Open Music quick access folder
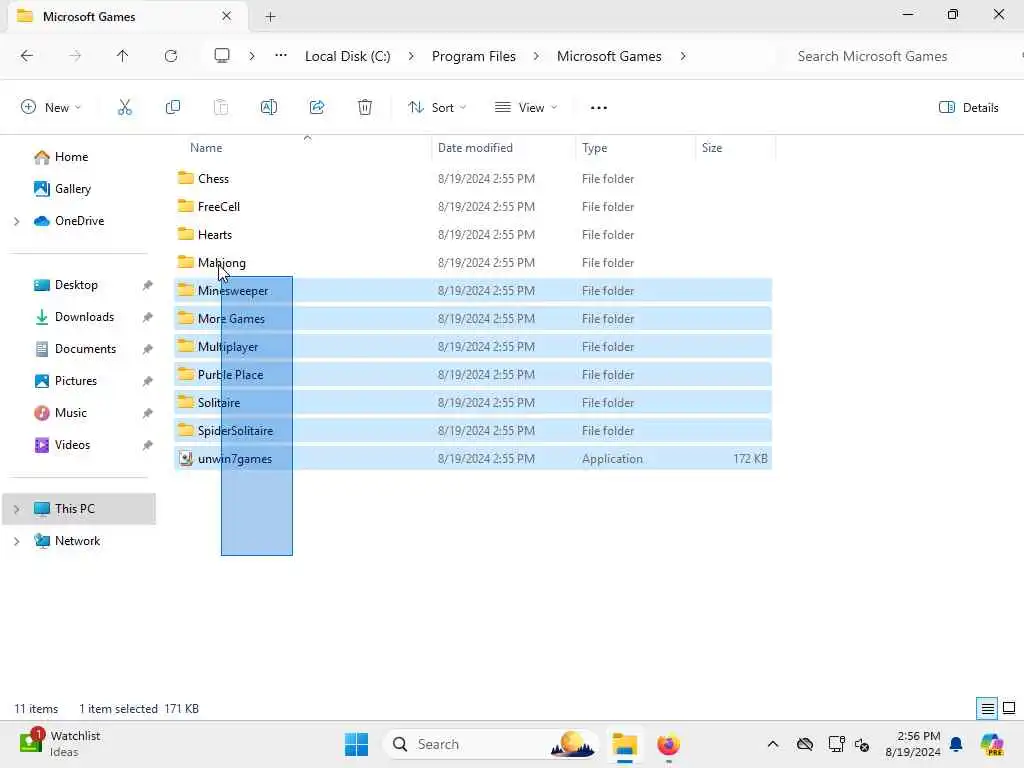The width and height of the screenshot is (1024, 768). [x=71, y=413]
